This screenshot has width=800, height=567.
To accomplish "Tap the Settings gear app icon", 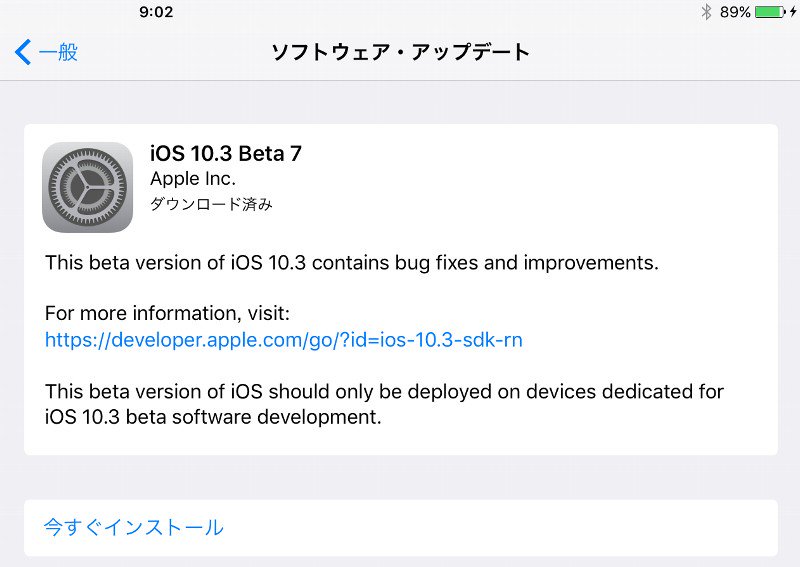I will (x=88, y=187).
